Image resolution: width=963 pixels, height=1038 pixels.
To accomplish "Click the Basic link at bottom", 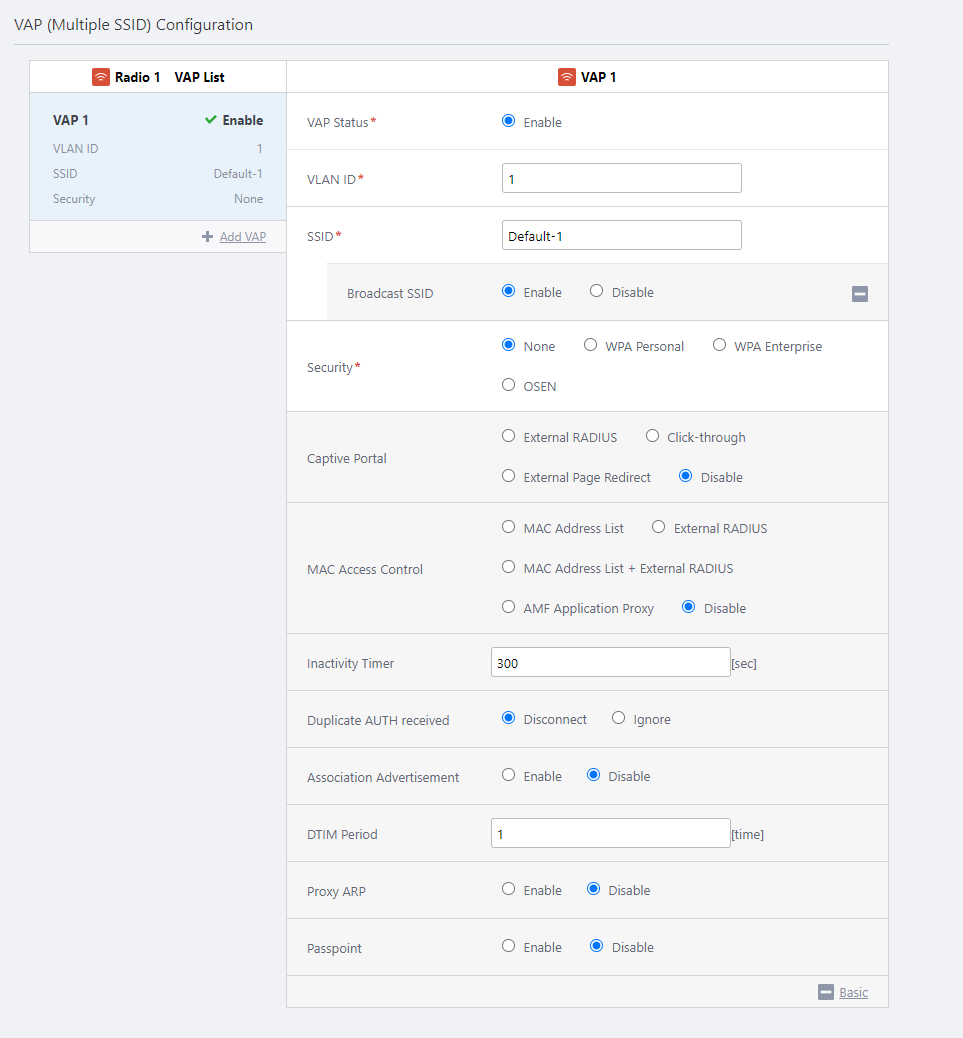I will tap(853, 992).
